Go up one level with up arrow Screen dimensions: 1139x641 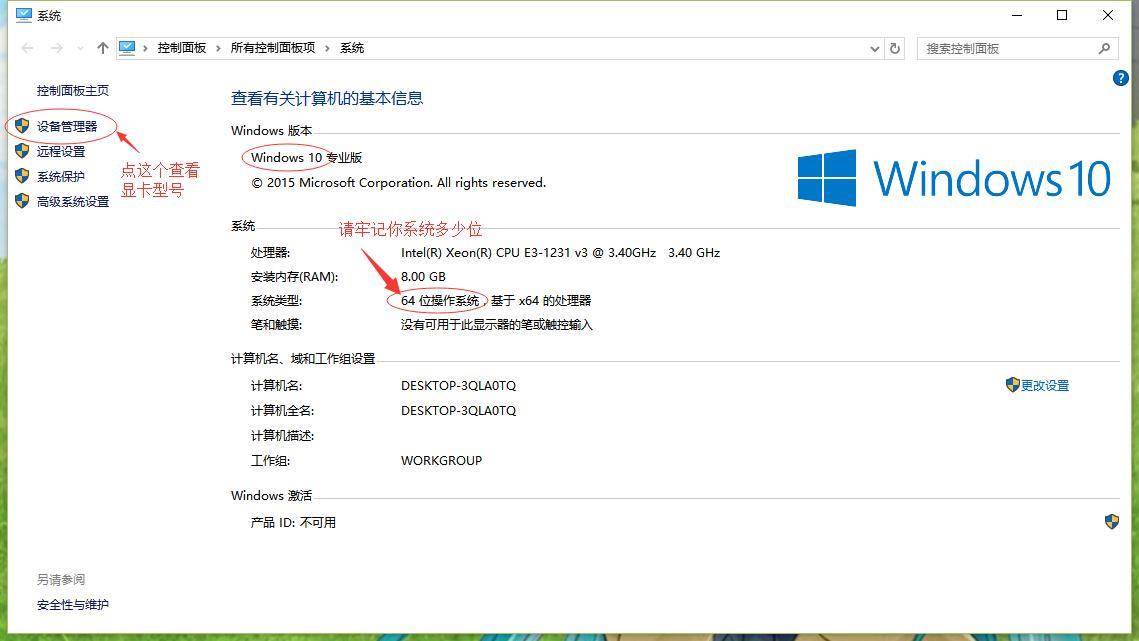tap(103, 48)
